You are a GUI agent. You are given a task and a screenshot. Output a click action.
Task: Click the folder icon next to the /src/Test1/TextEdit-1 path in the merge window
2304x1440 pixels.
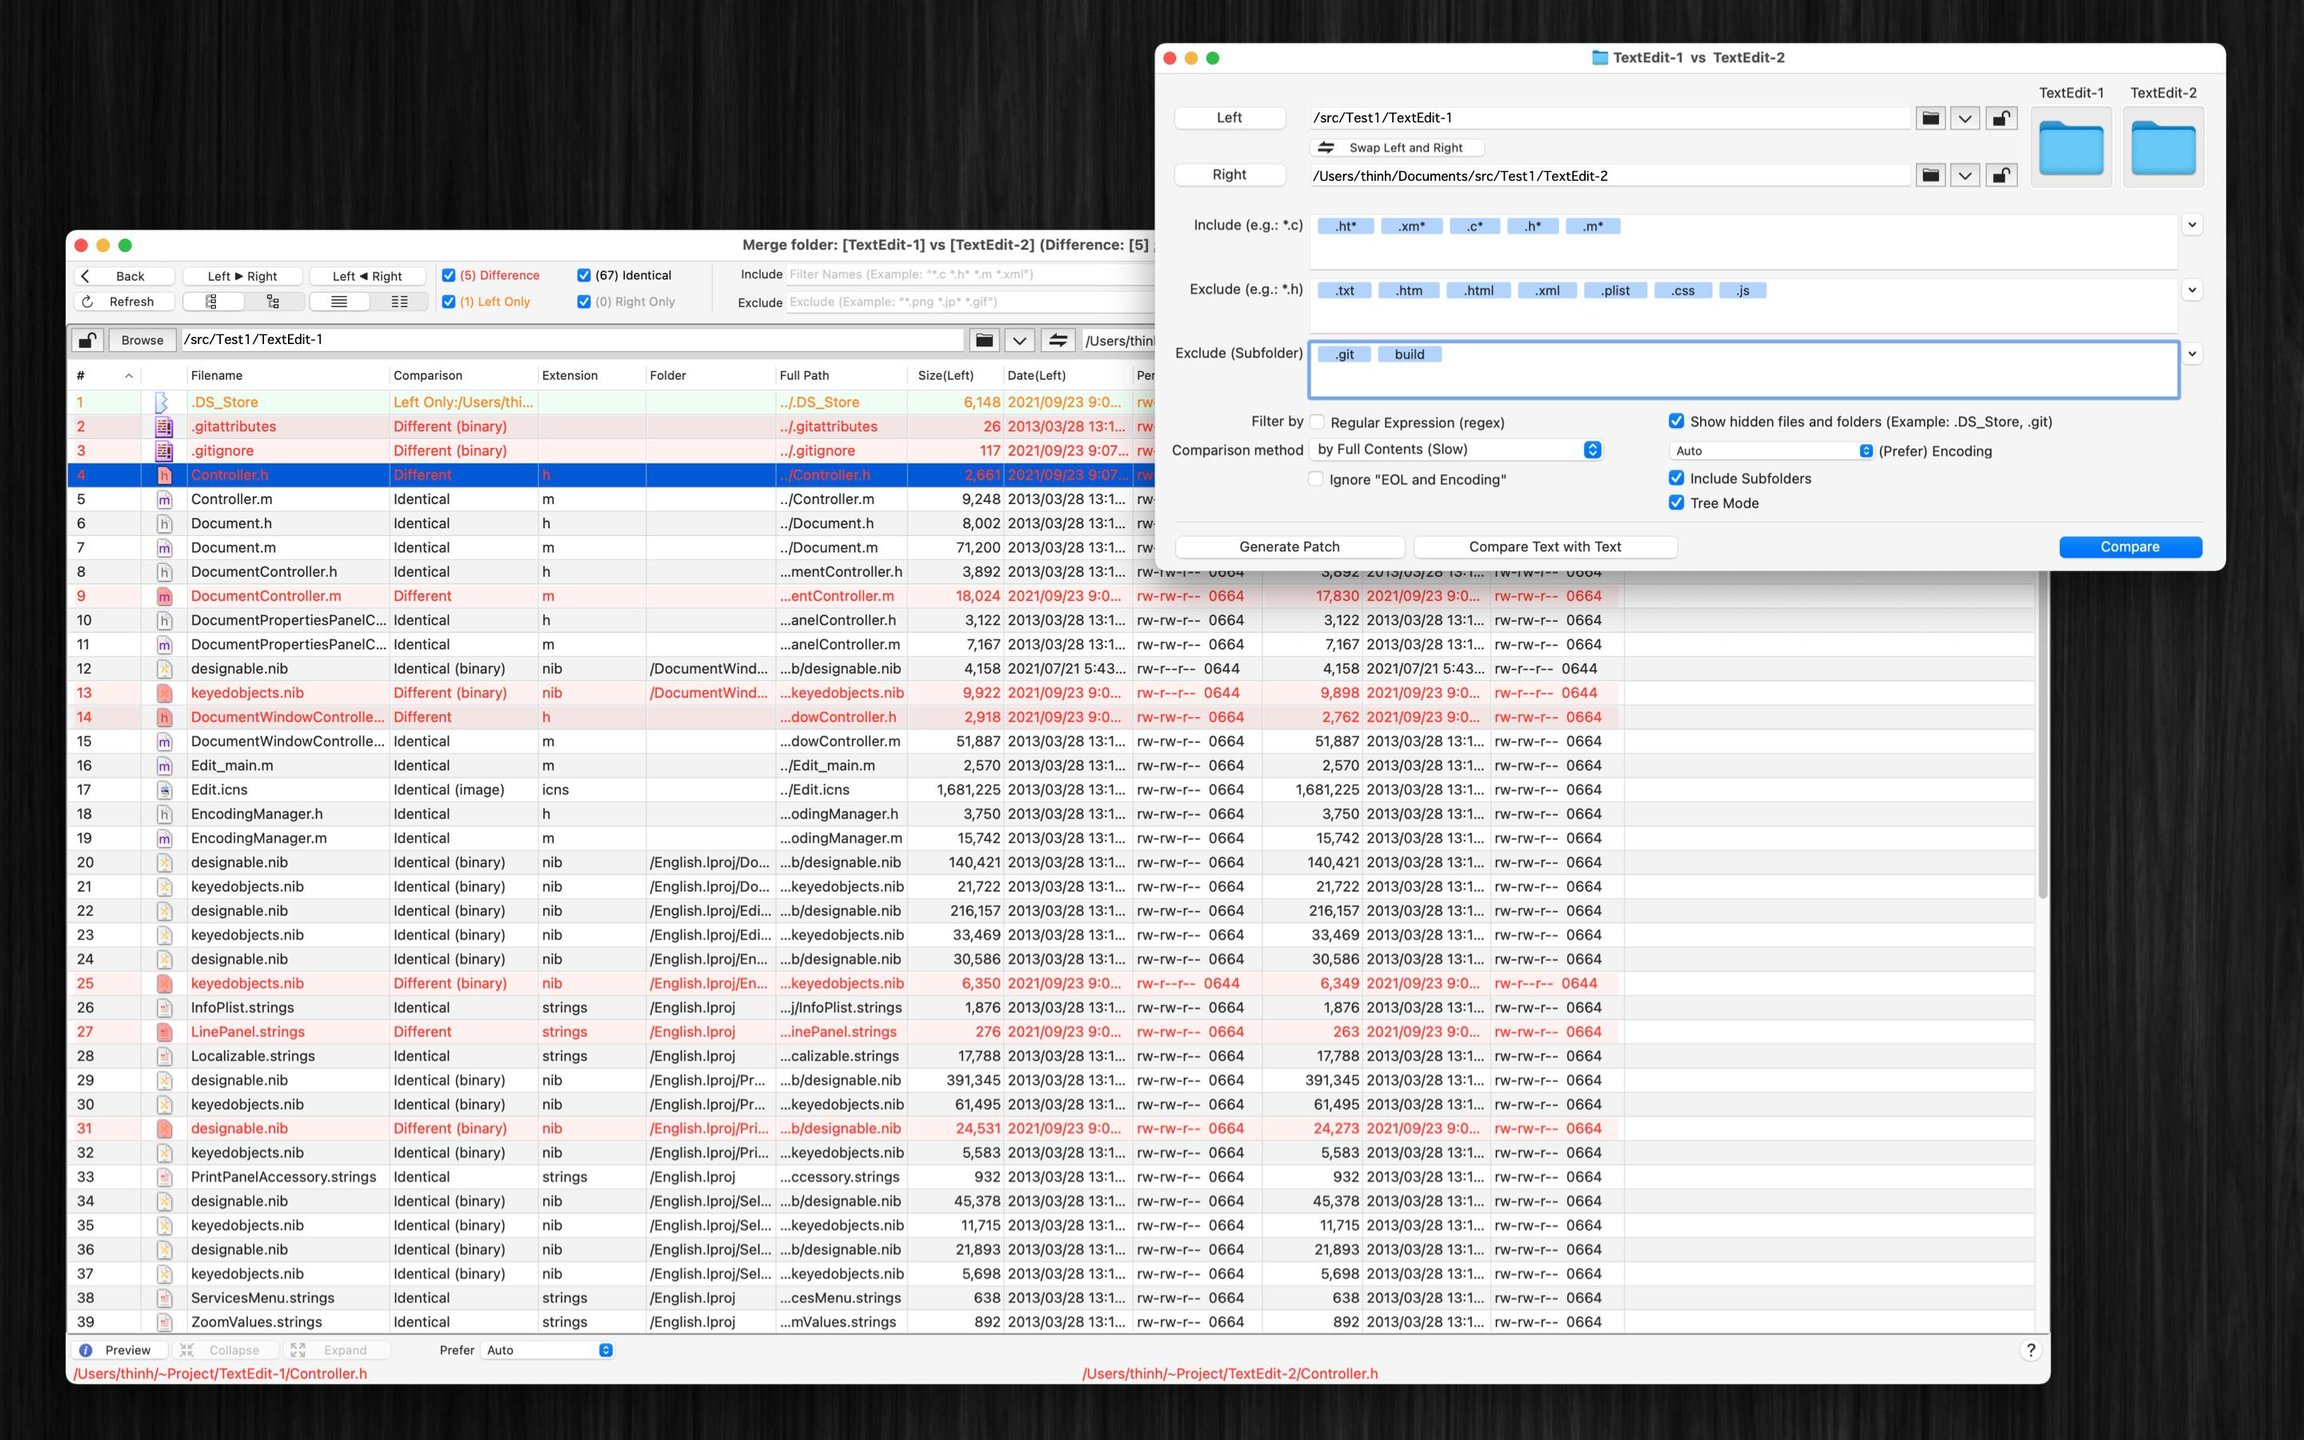click(985, 340)
